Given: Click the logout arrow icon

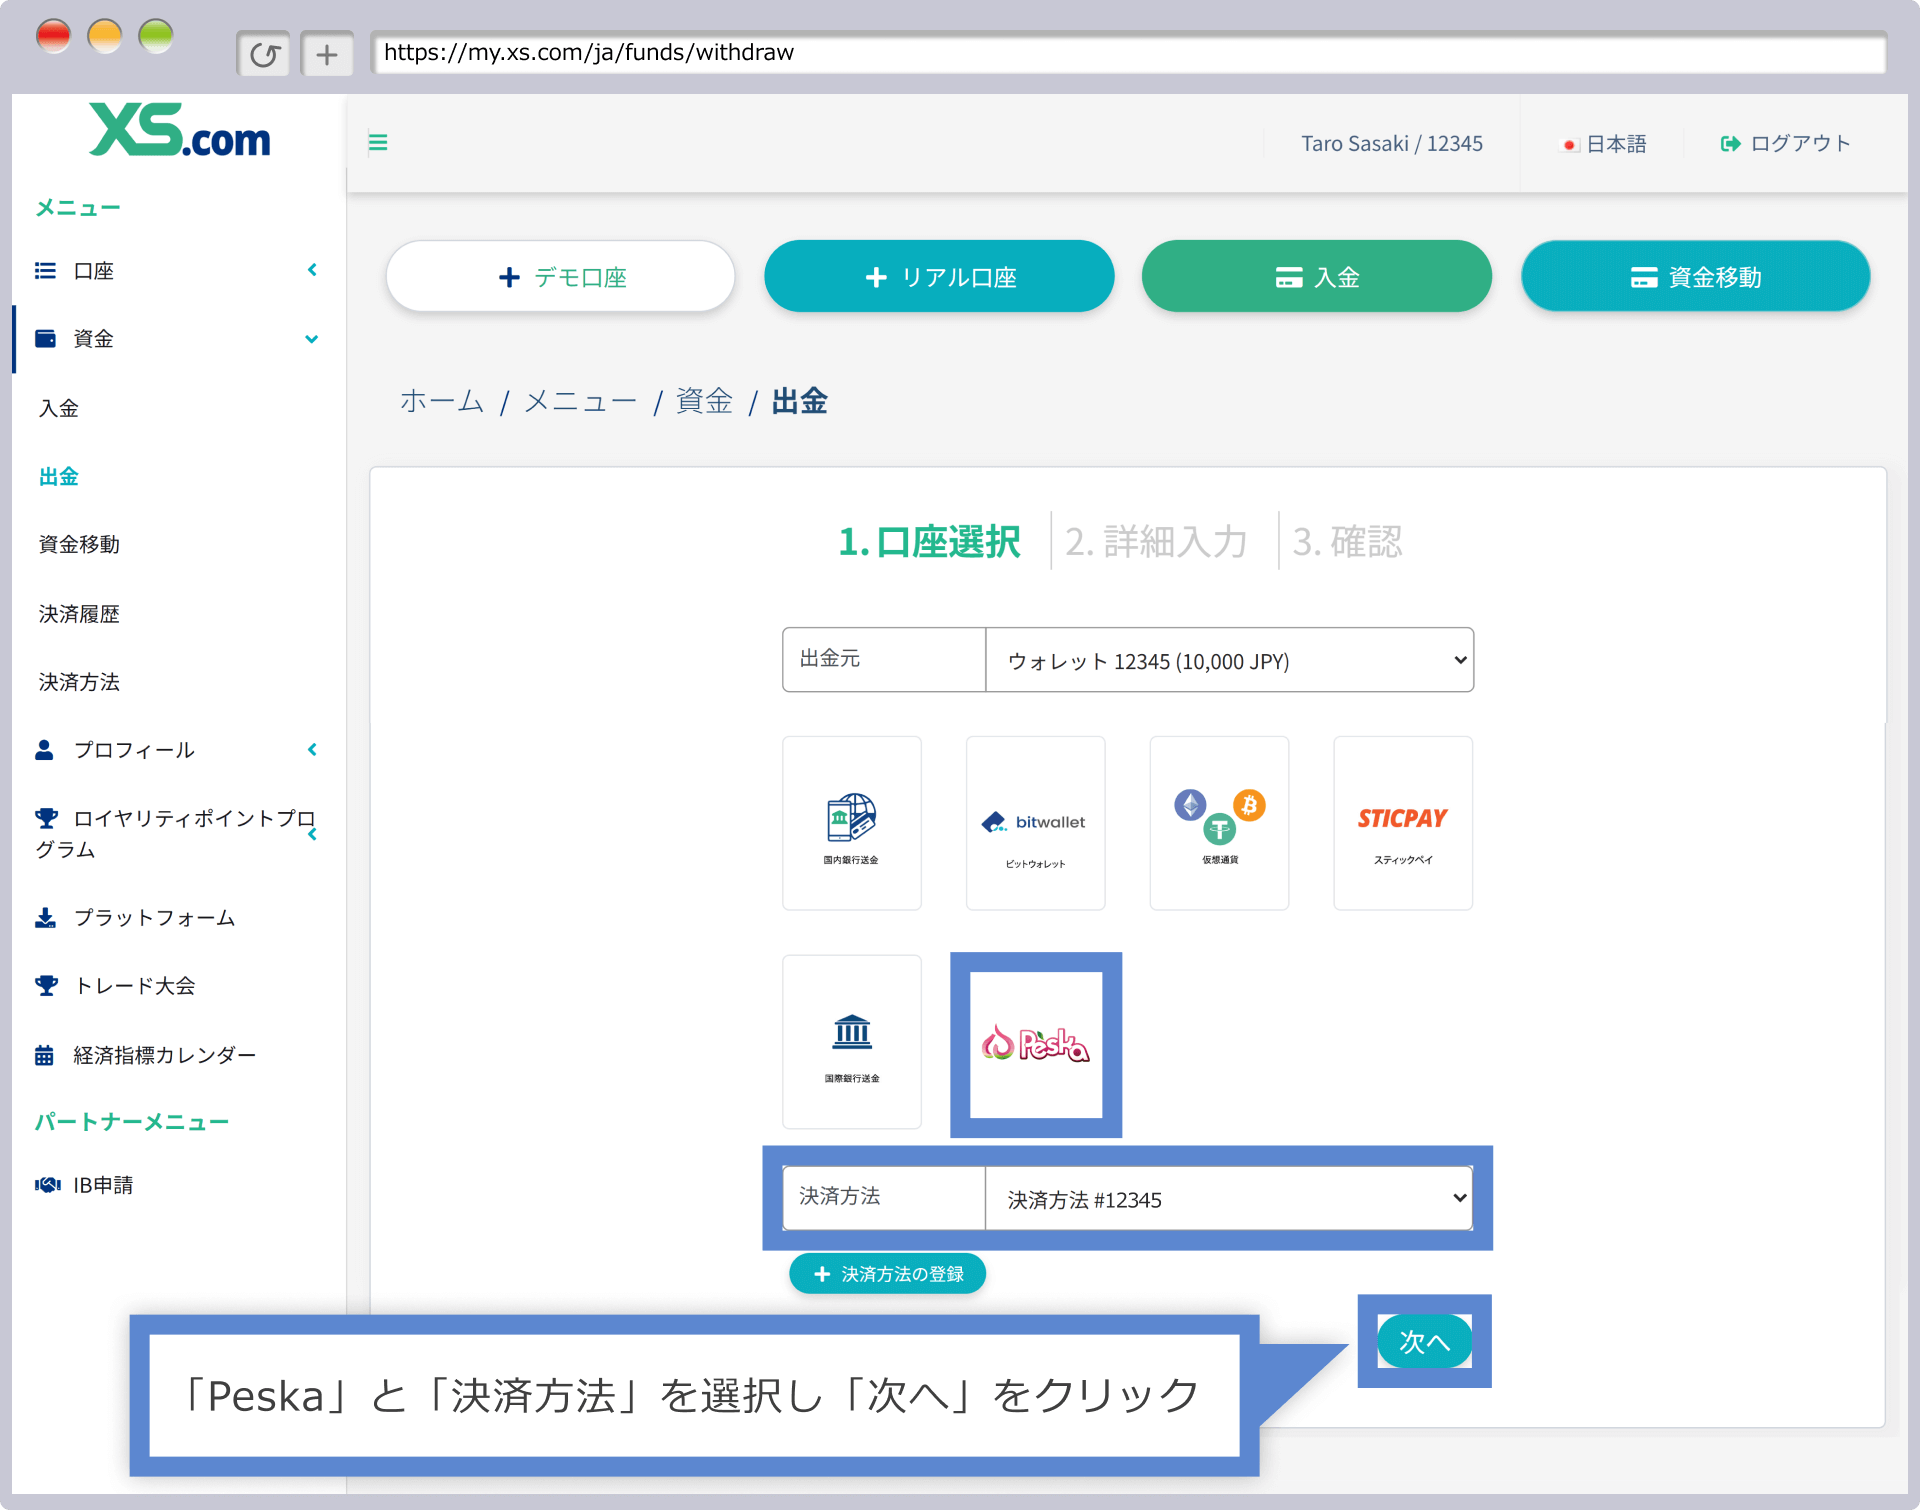Looking at the screenshot, I should pos(1730,144).
